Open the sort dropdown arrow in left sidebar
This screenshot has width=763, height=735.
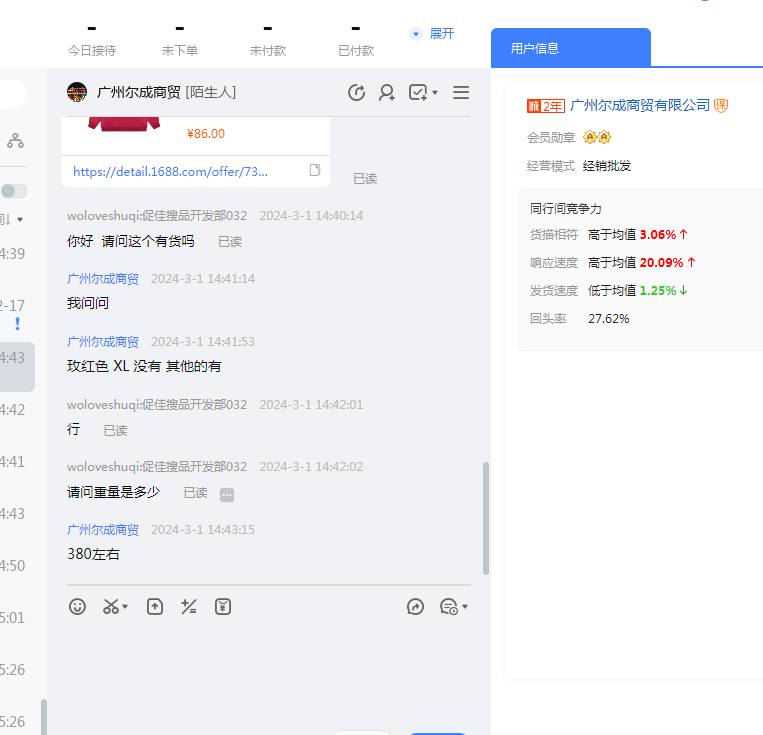[x=19, y=219]
